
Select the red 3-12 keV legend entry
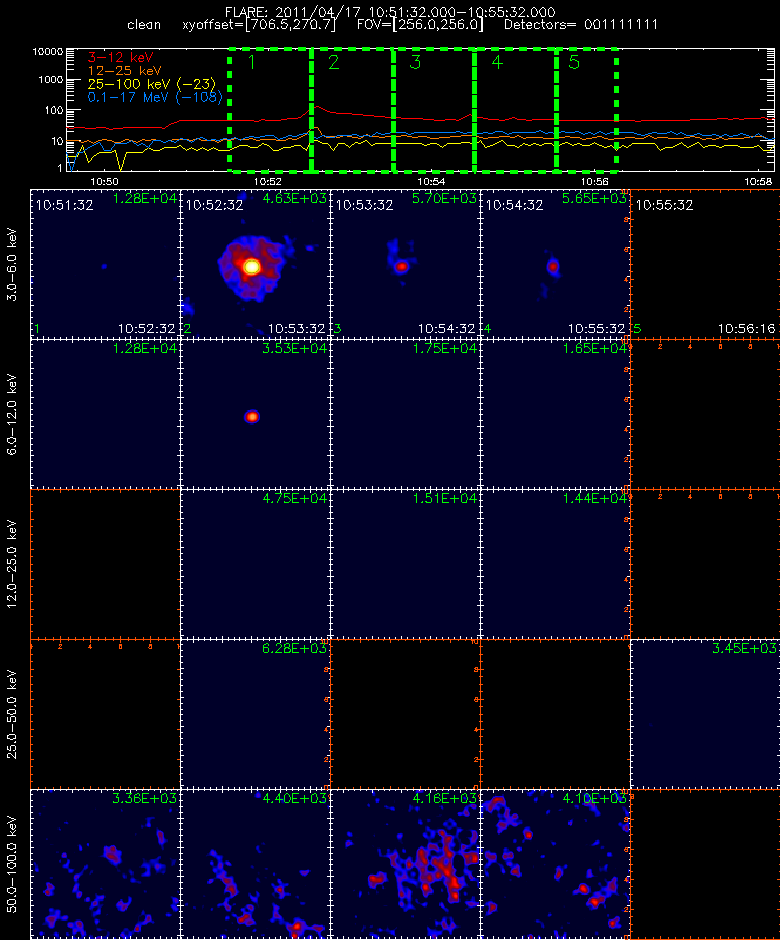[x=121, y=58]
